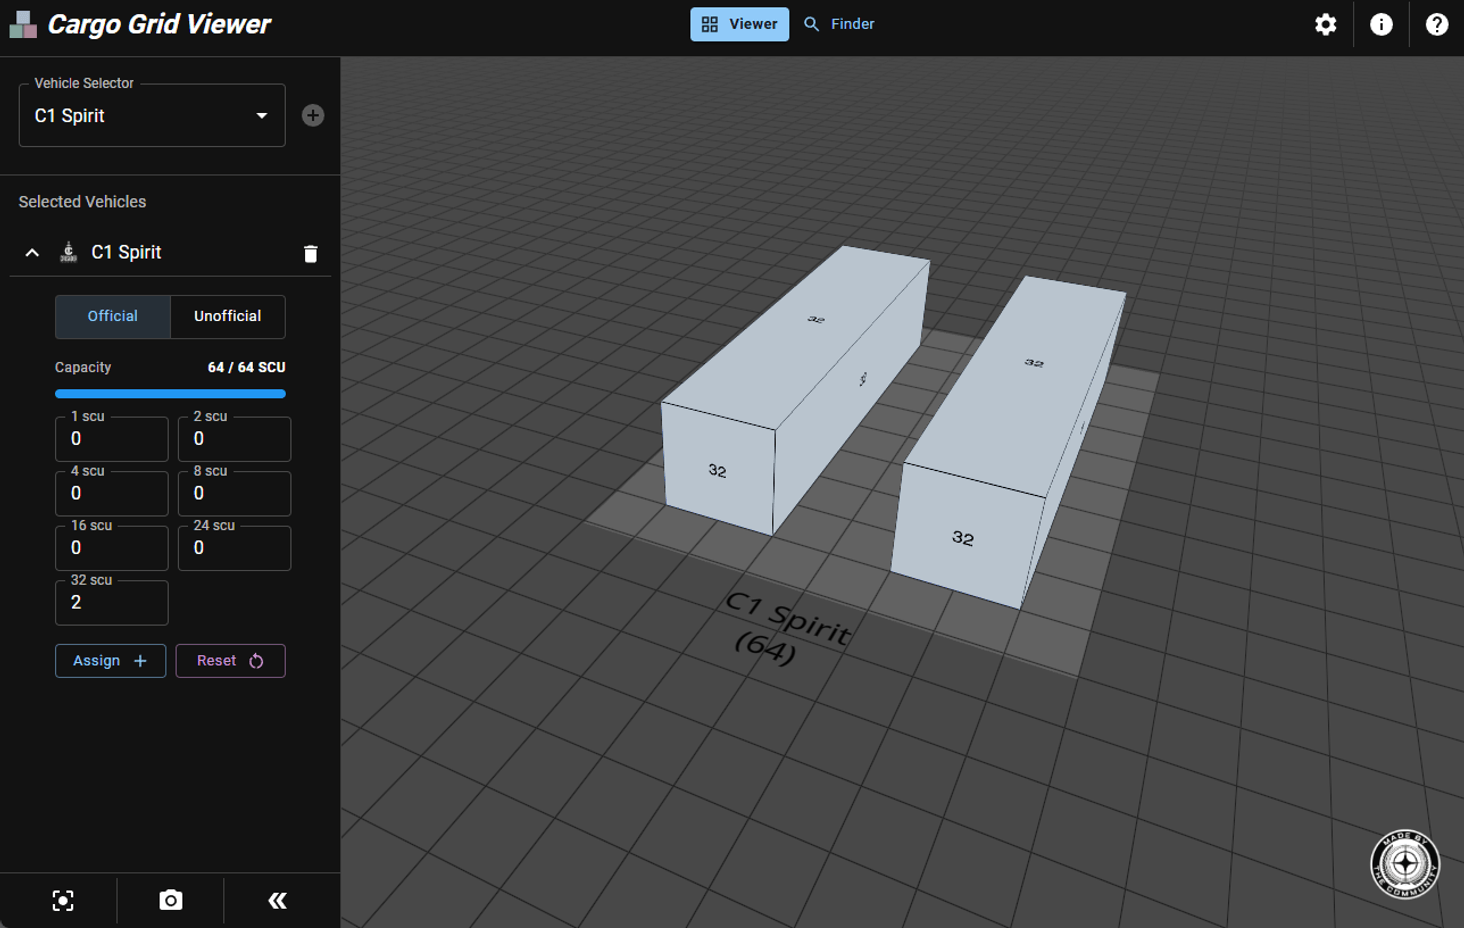Focus the 32 scu input field
Screen dimensions: 1464x928
click(x=112, y=602)
